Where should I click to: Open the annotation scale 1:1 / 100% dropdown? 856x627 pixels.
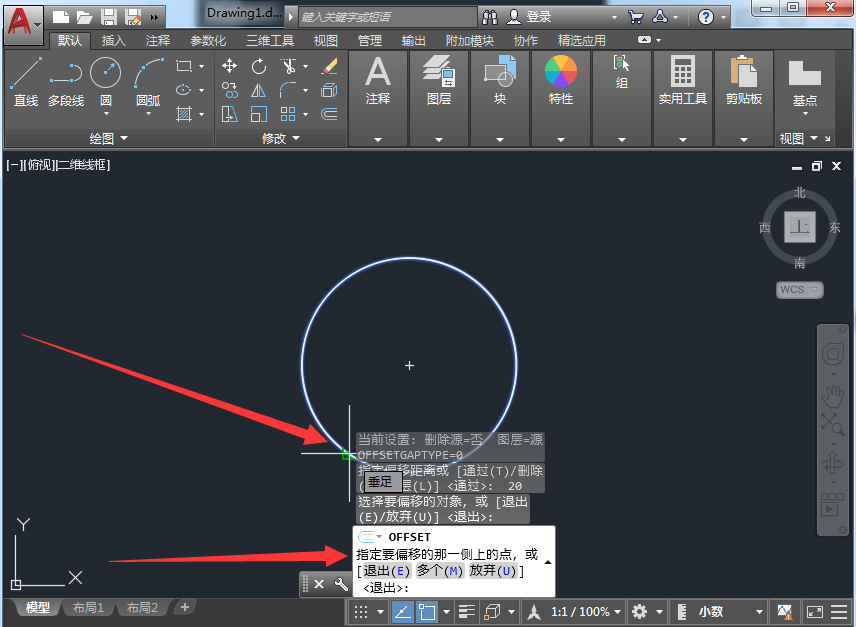(586, 612)
